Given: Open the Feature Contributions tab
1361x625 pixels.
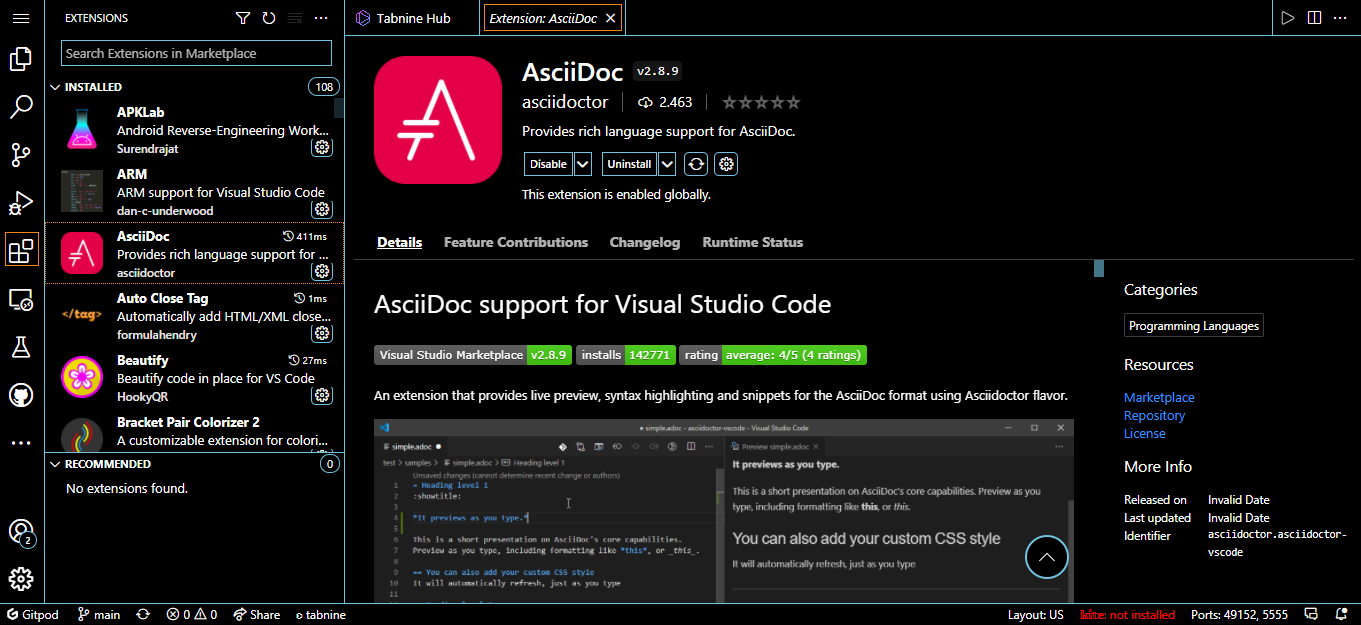Looking at the screenshot, I should tap(516, 242).
